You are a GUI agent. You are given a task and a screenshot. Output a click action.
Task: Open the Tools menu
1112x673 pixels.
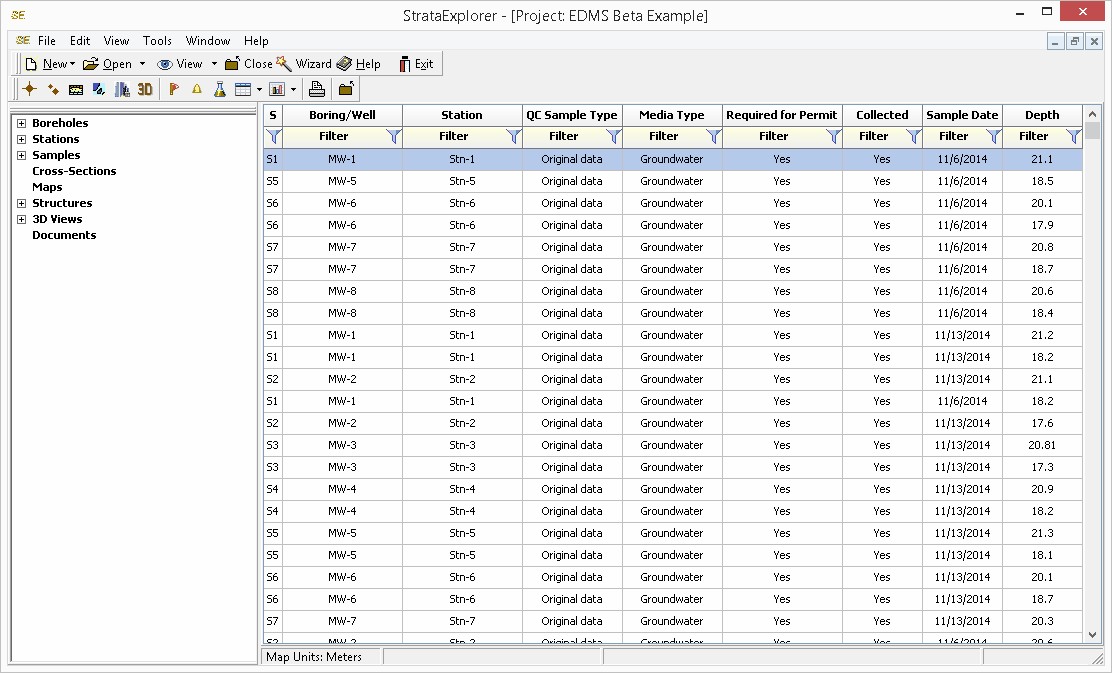[x=157, y=41]
